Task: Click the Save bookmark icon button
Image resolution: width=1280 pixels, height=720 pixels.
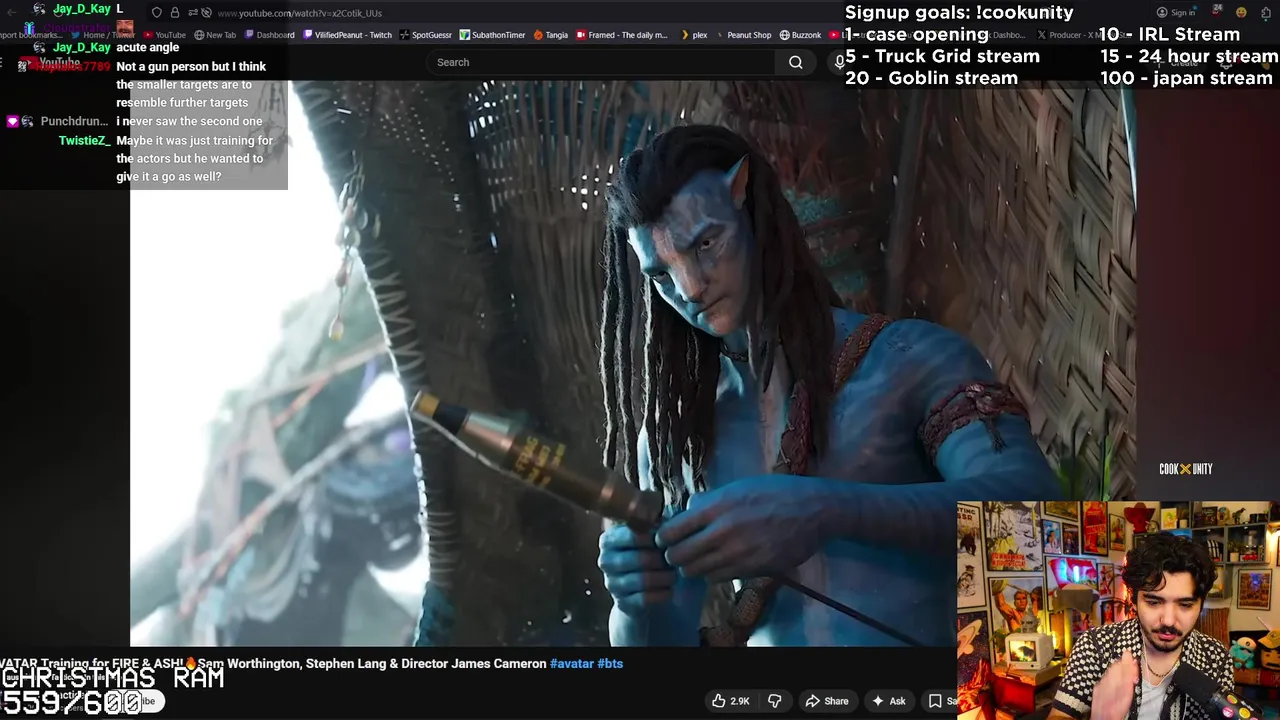Action: pos(940,701)
